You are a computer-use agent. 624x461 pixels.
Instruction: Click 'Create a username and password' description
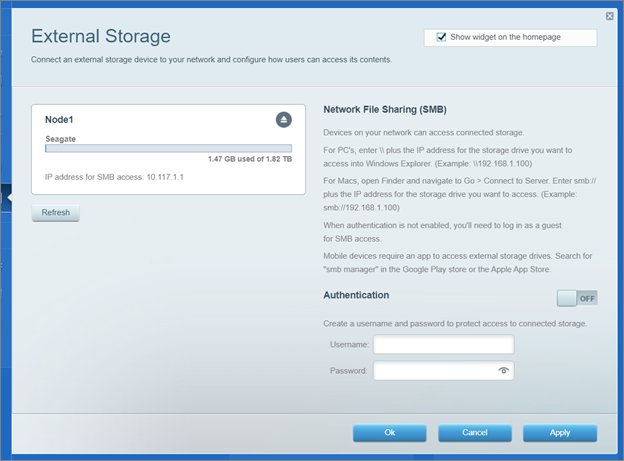coord(455,324)
